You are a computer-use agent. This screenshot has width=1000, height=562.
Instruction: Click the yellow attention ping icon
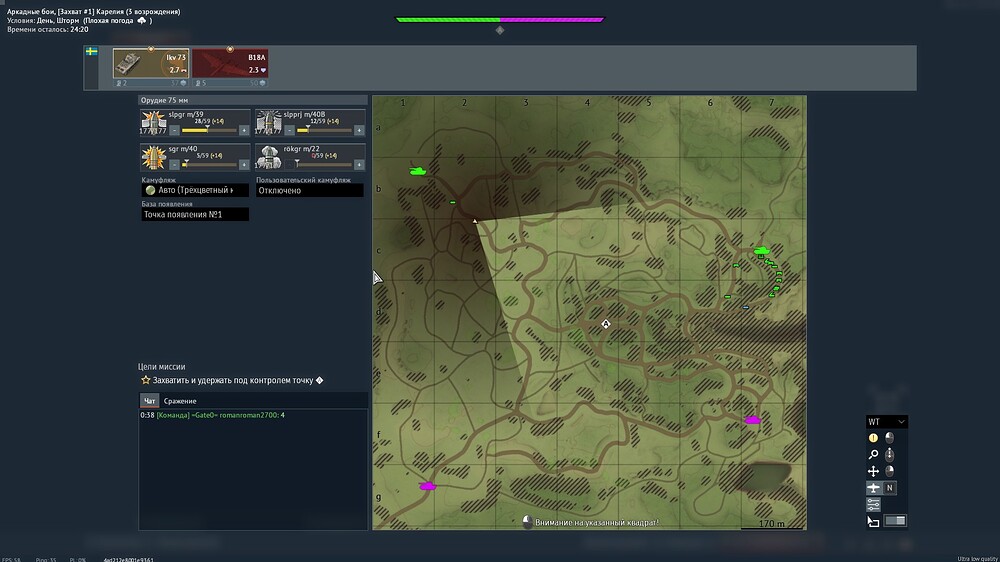click(x=873, y=438)
